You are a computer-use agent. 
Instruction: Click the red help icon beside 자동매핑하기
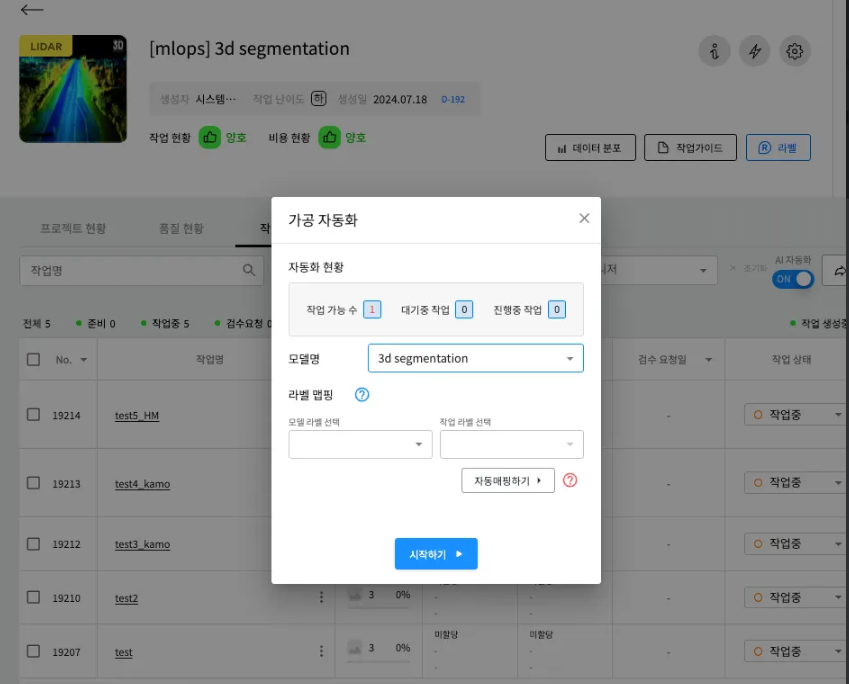(x=570, y=480)
